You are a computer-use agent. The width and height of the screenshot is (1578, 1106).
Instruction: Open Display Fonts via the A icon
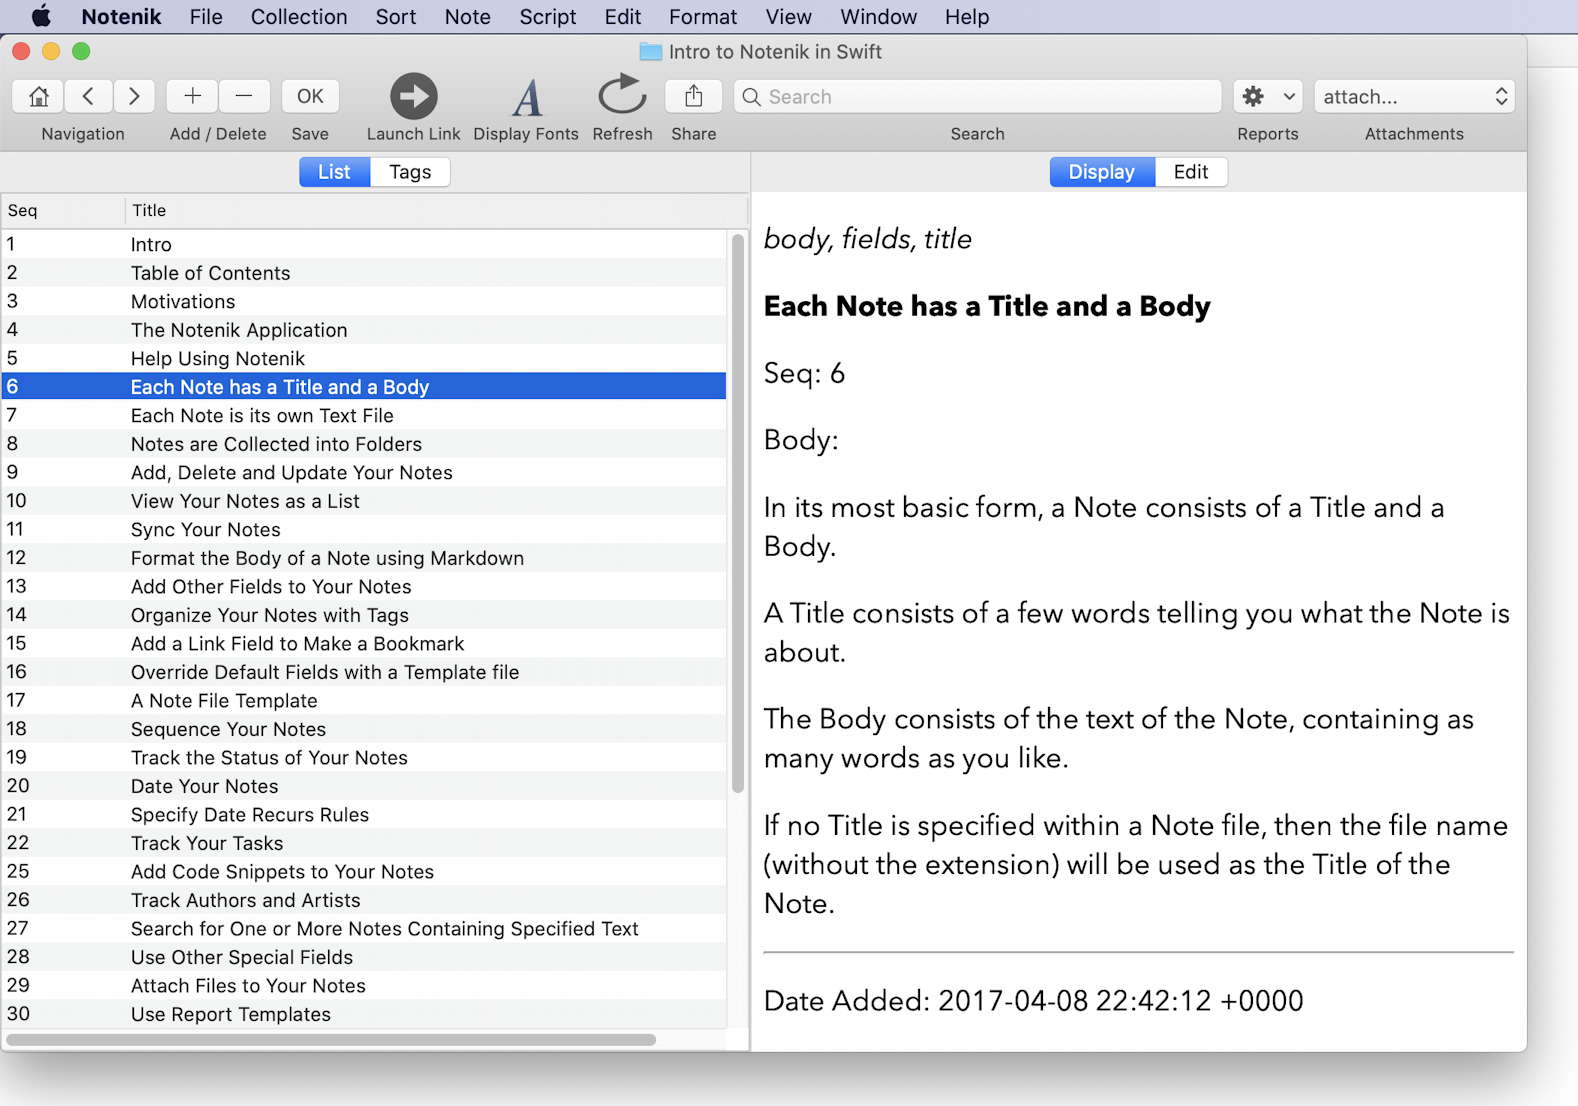(x=527, y=97)
